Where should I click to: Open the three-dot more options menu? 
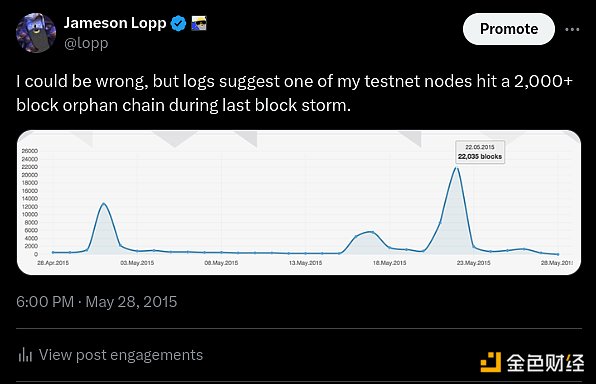tap(572, 29)
